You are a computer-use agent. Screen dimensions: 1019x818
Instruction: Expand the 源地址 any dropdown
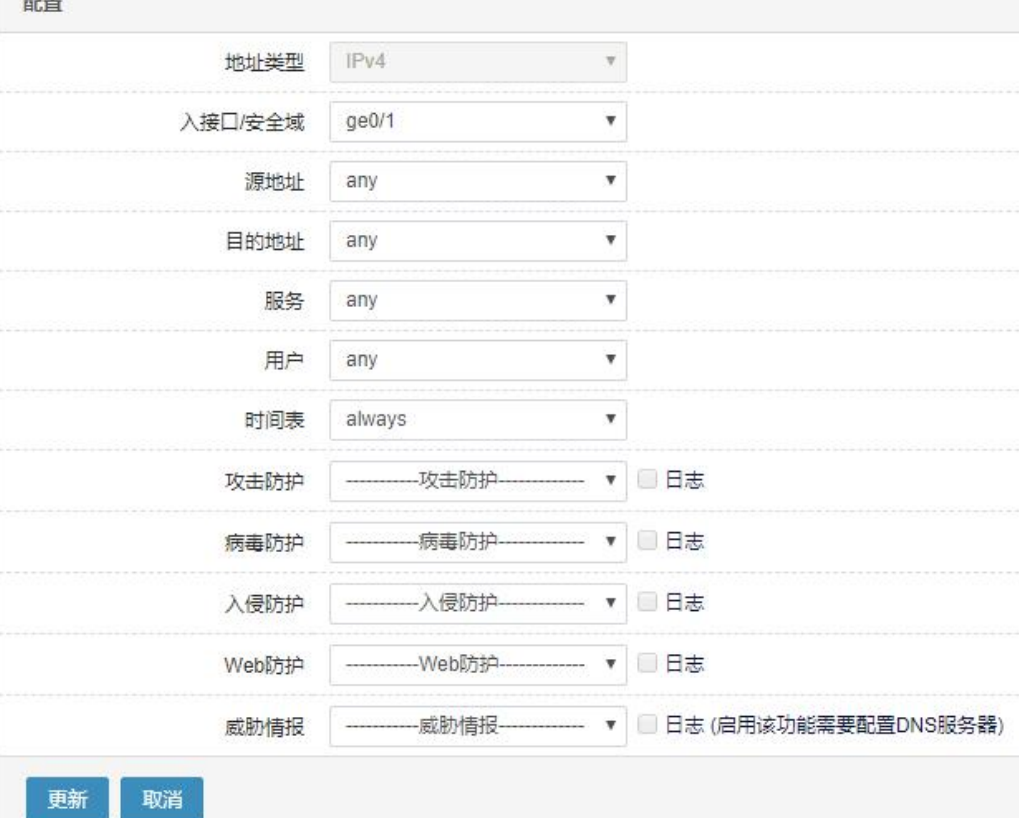(478, 181)
